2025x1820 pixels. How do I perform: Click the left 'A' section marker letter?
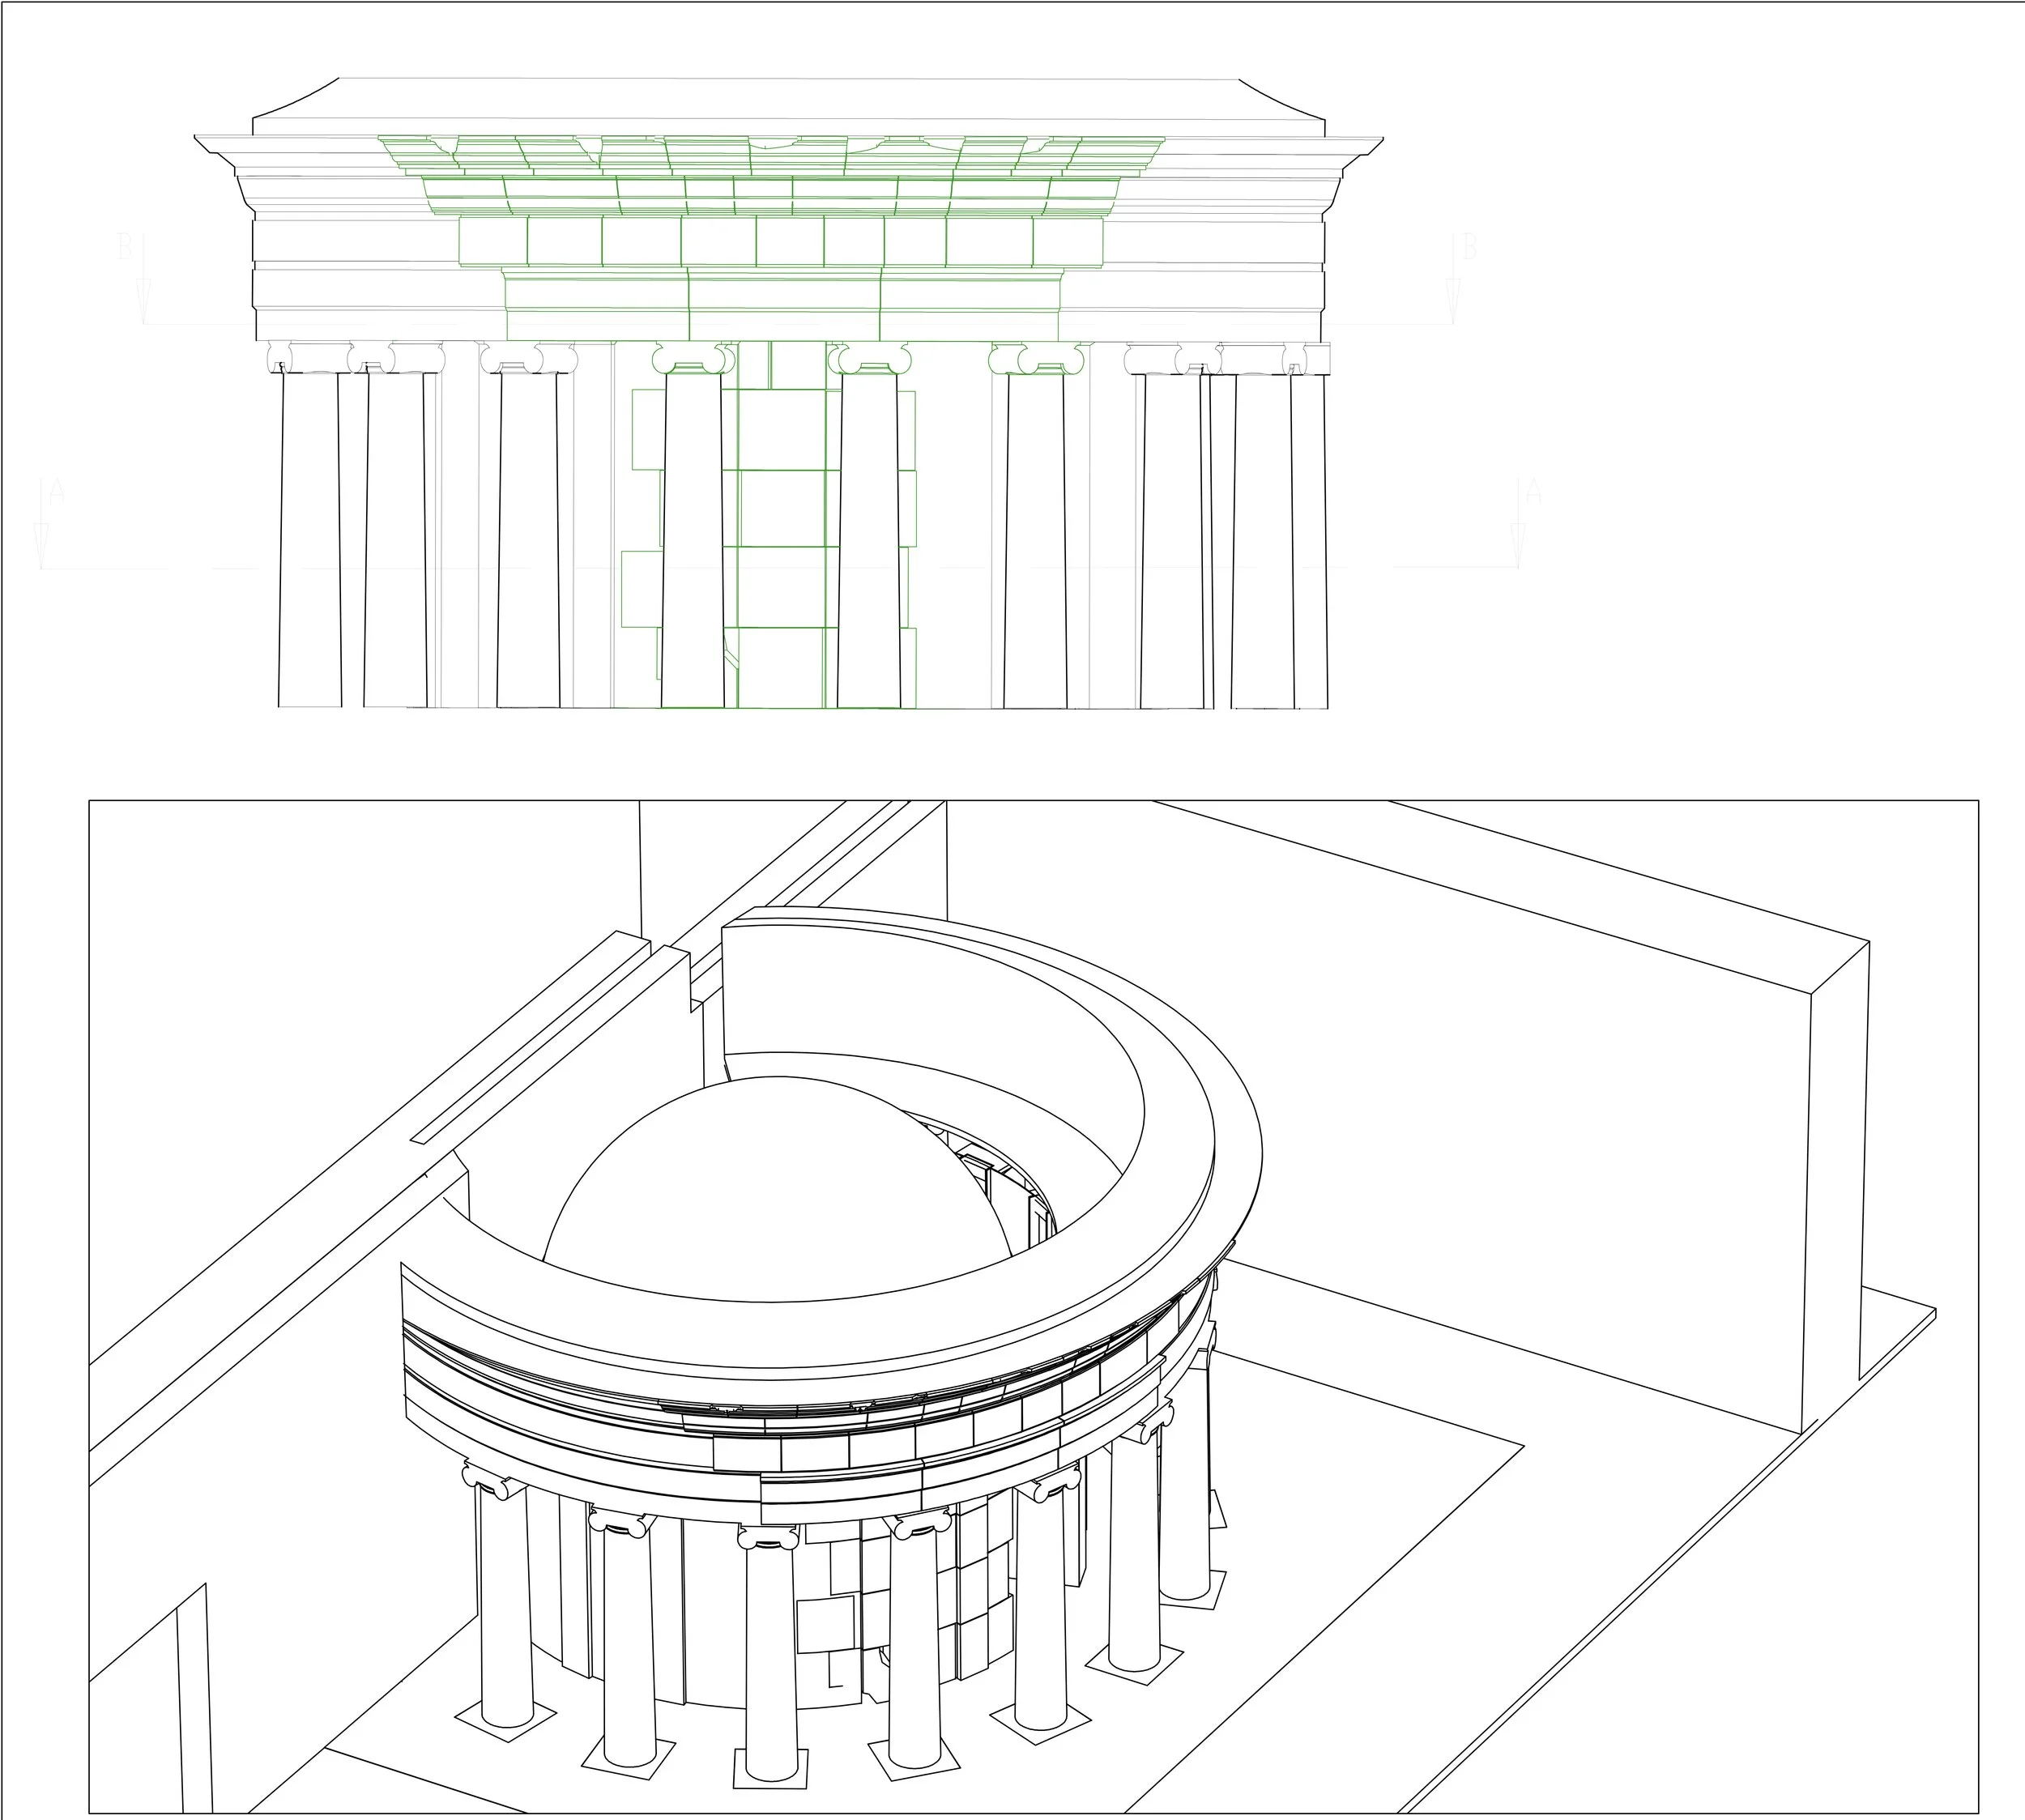click(57, 491)
